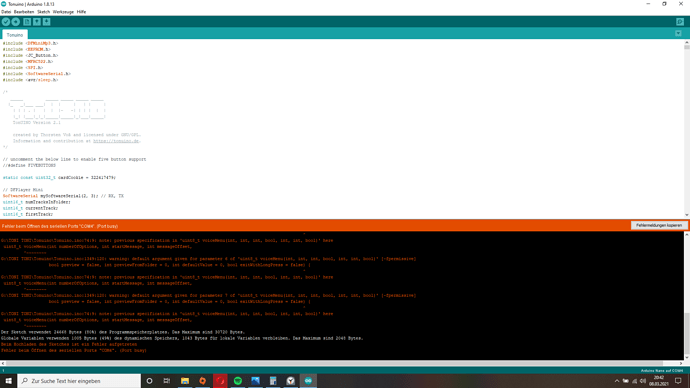
Task: Open the Sketch menu
Action: pyautogui.click(x=44, y=12)
